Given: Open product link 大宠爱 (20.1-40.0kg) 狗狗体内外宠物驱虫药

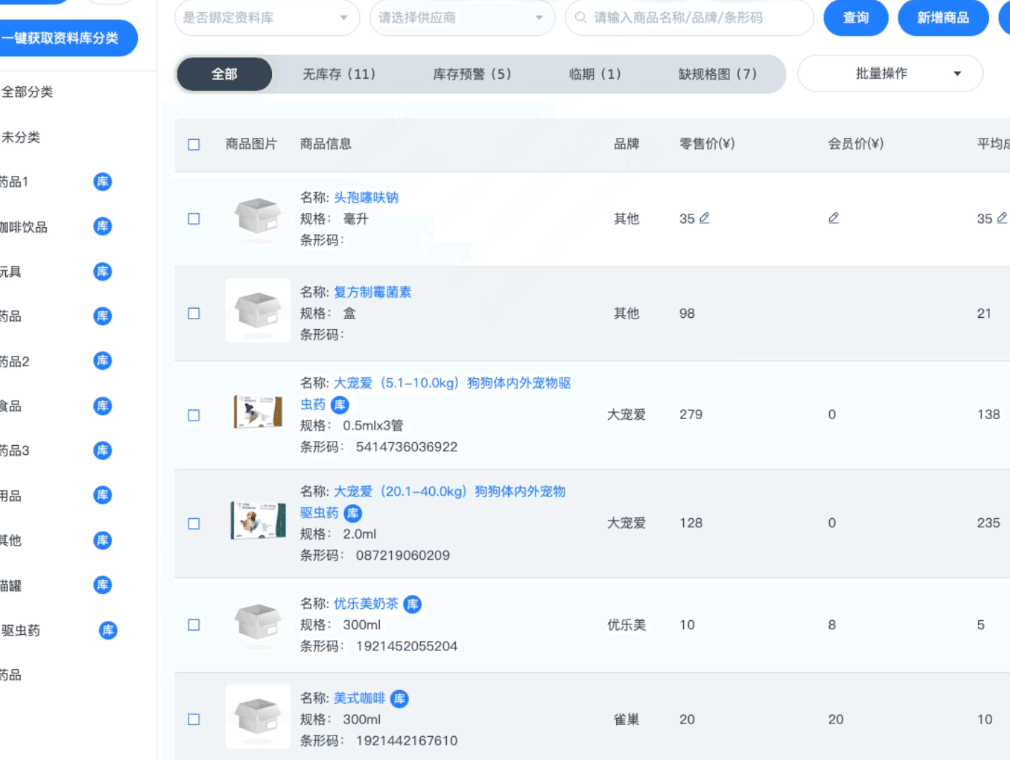Looking at the screenshot, I should [x=433, y=502].
